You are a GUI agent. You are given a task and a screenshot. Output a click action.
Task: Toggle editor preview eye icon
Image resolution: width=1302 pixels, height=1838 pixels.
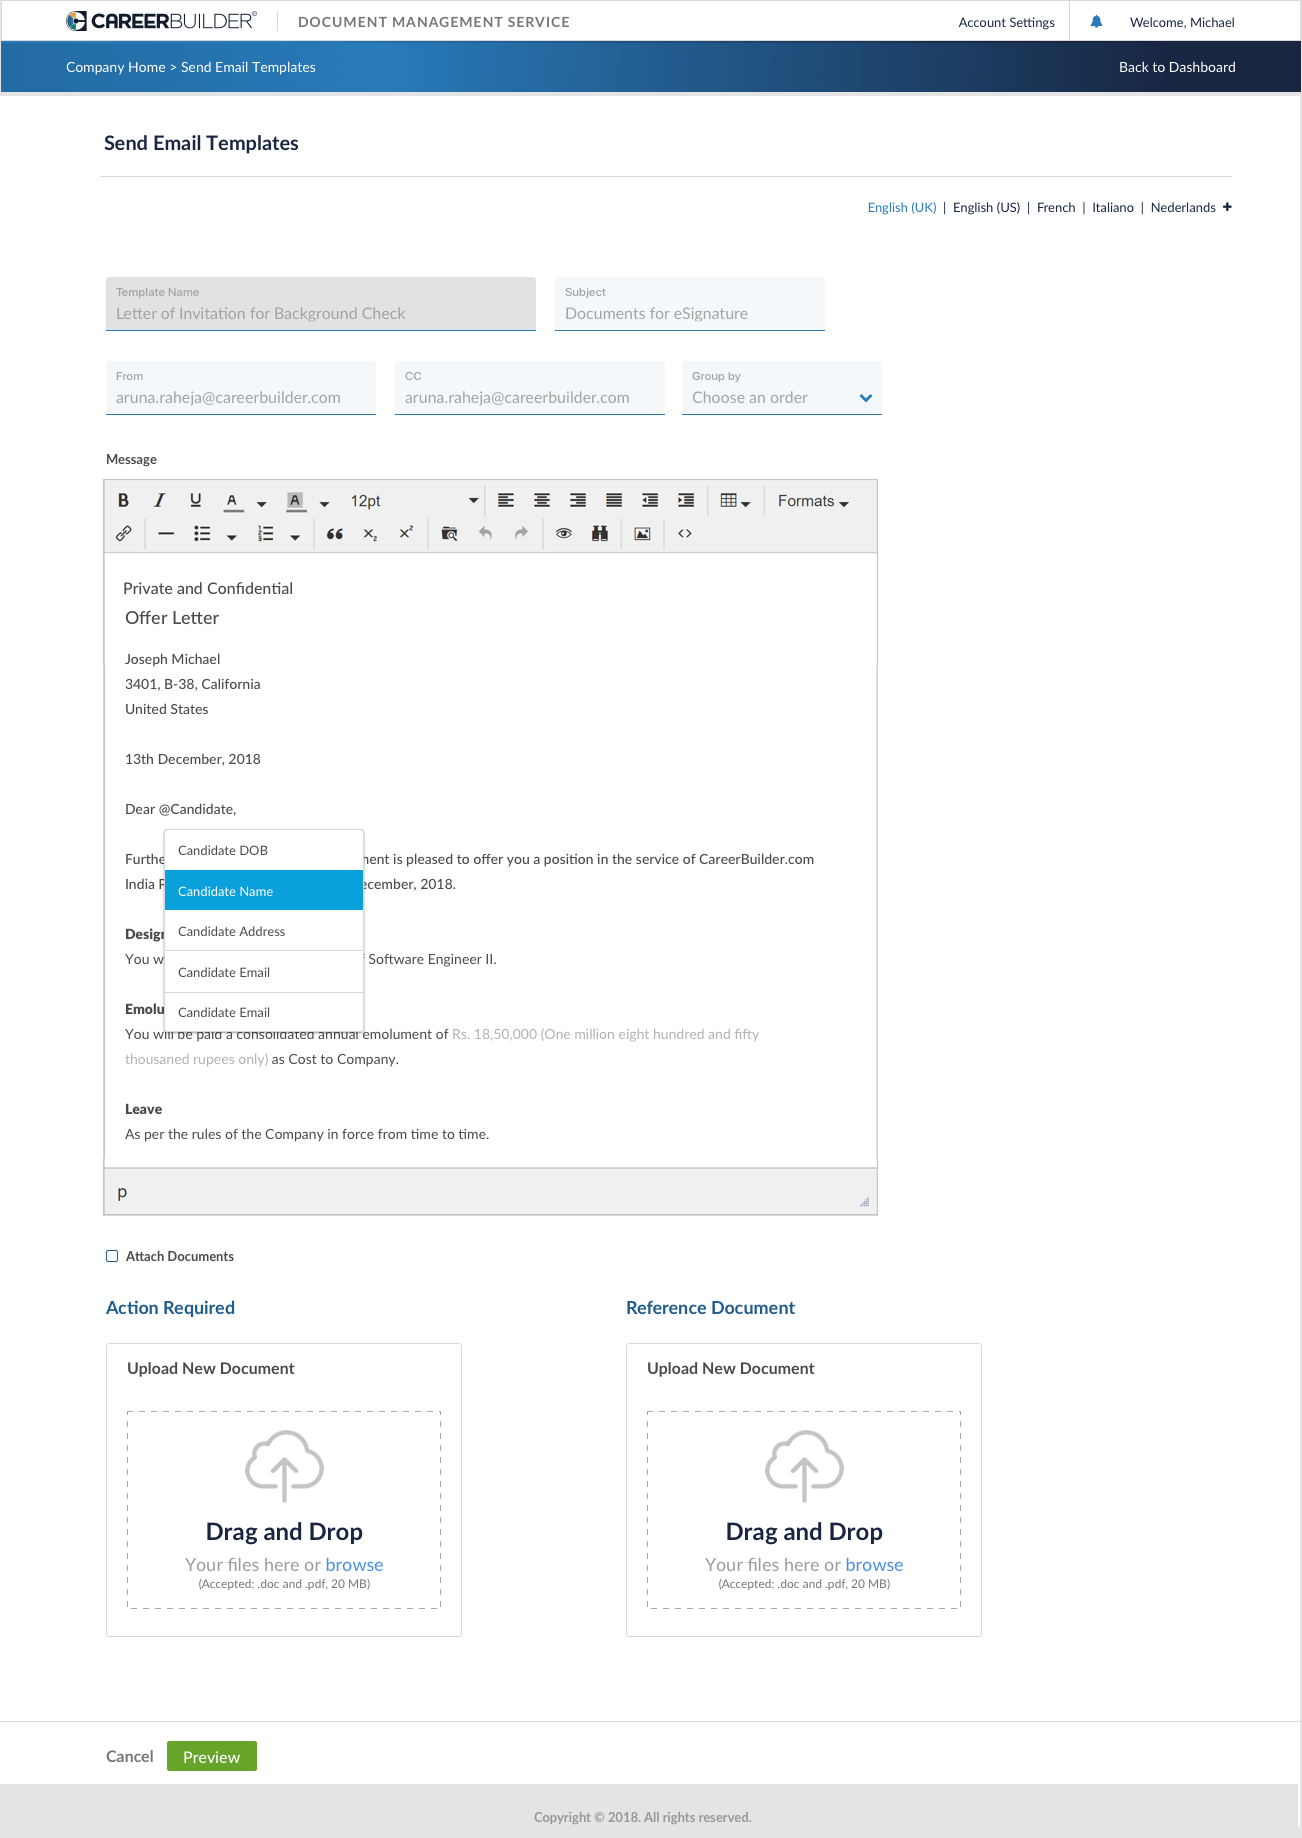point(564,533)
